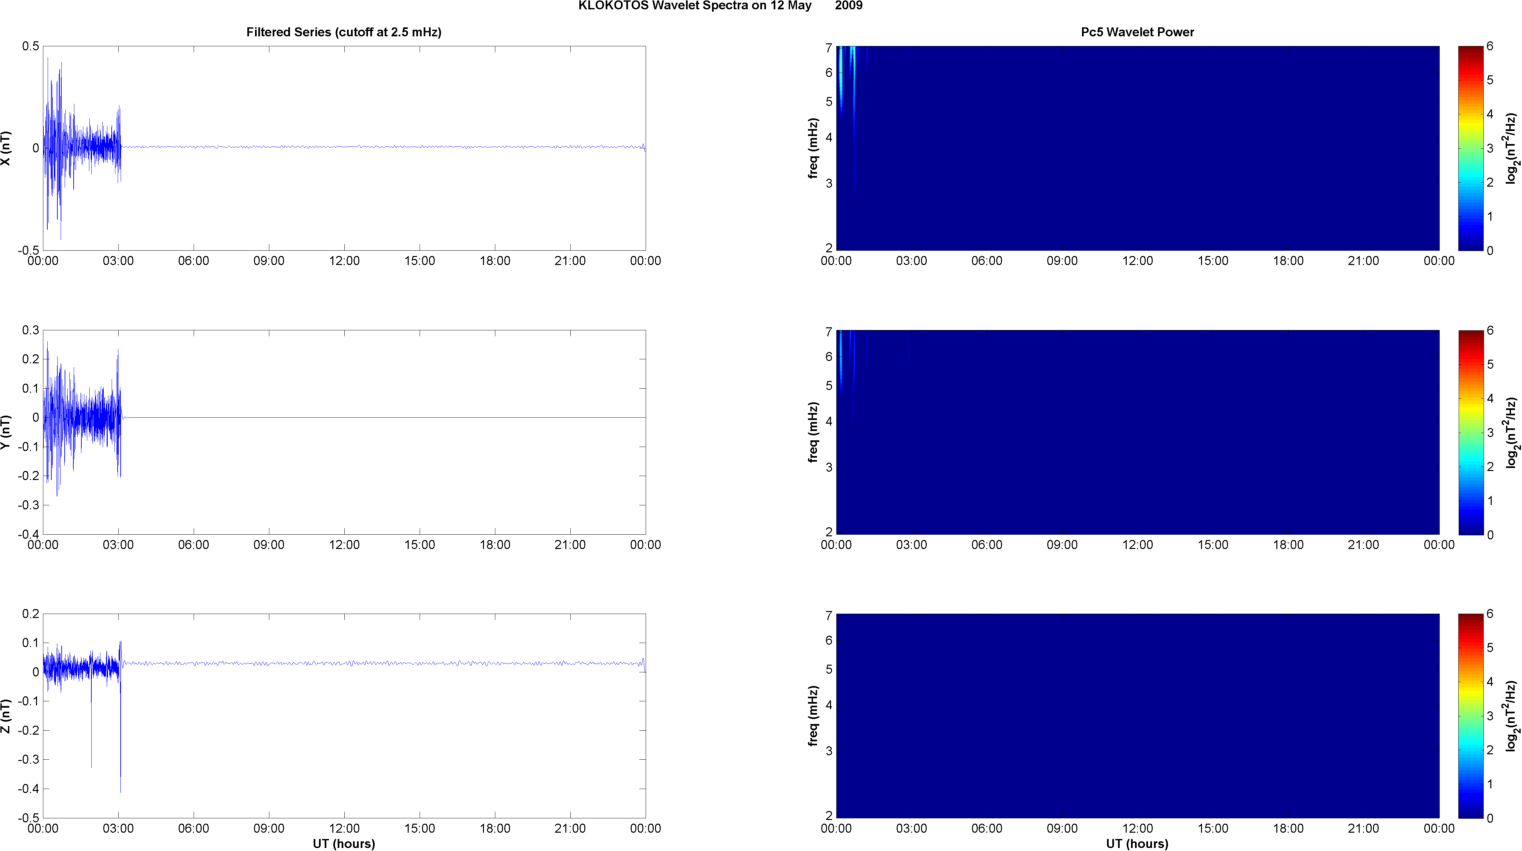Click the '-0.4' tick on the Z (nT) axis
The height and width of the screenshot is (851, 1522).
click(27, 789)
